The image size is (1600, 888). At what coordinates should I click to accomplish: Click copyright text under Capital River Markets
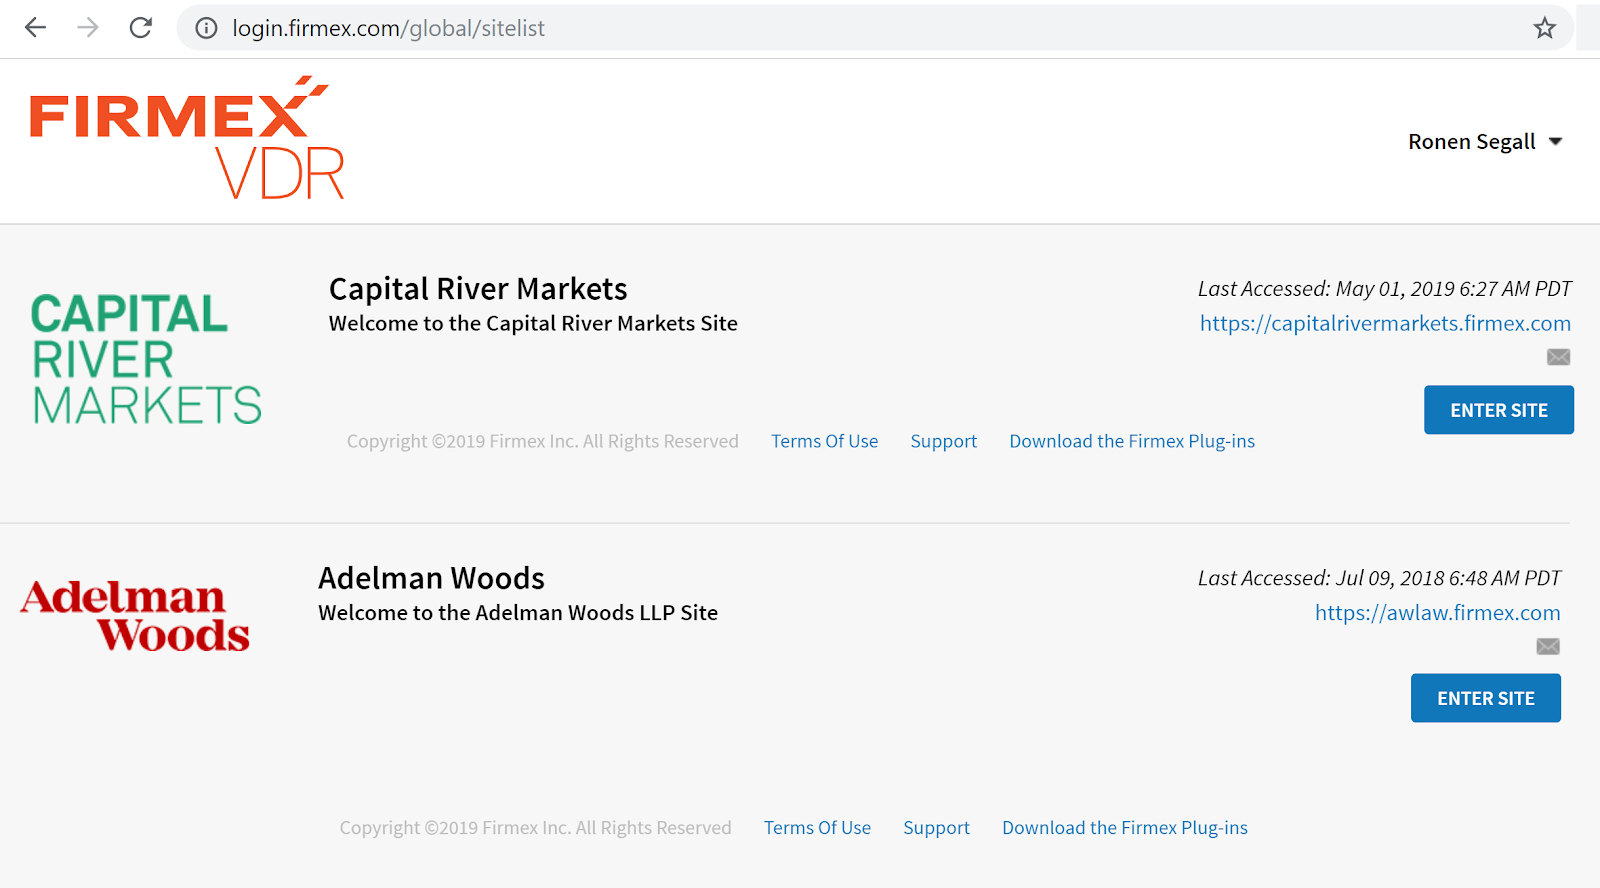[x=542, y=441]
